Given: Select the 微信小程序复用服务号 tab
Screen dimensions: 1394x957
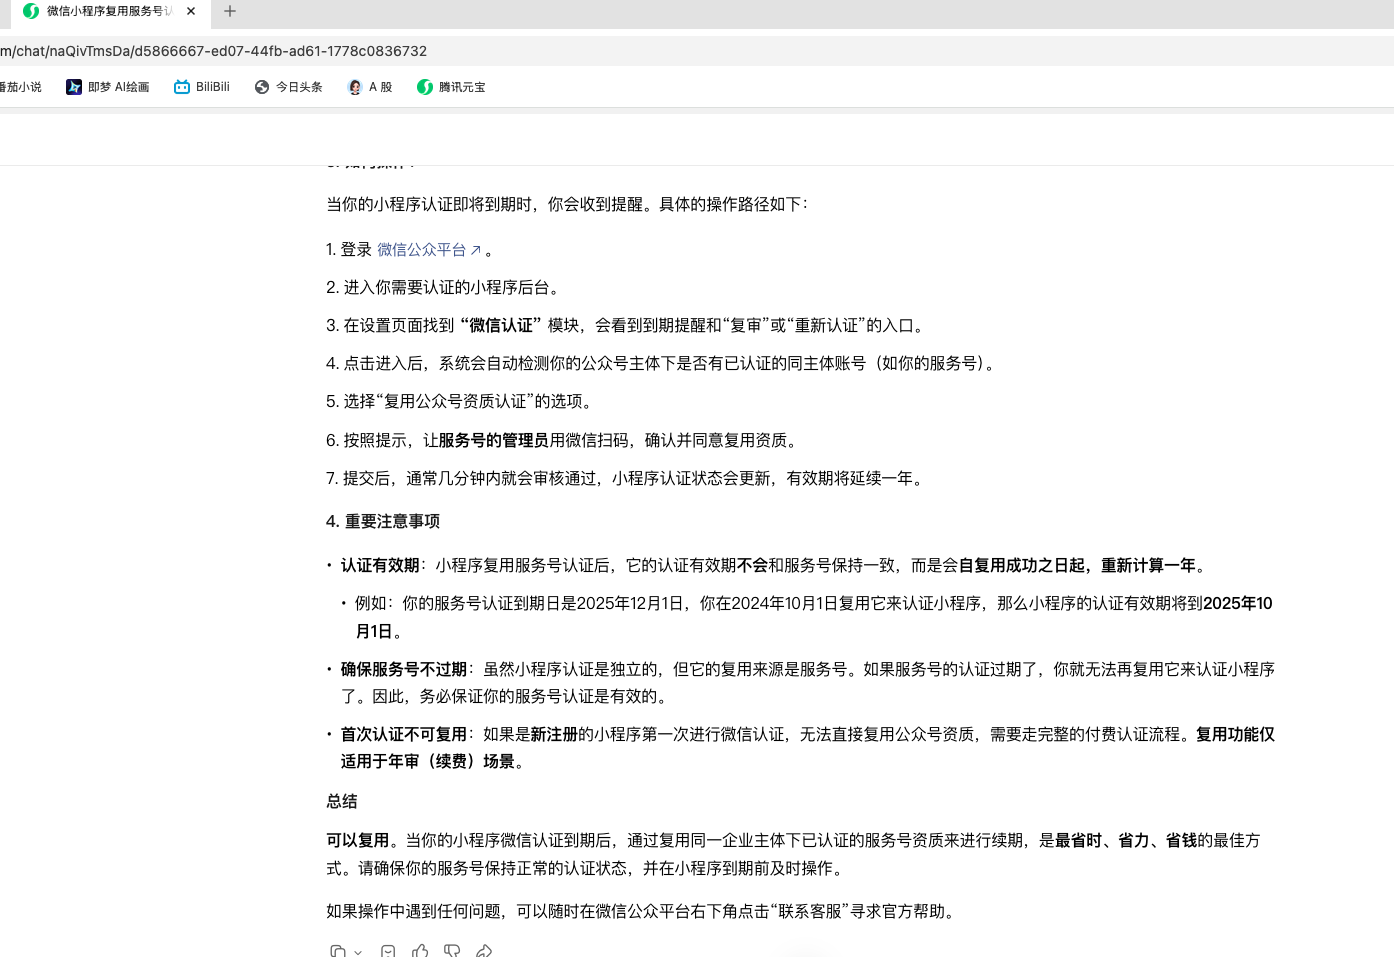Looking at the screenshot, I should tap(110, 11).
